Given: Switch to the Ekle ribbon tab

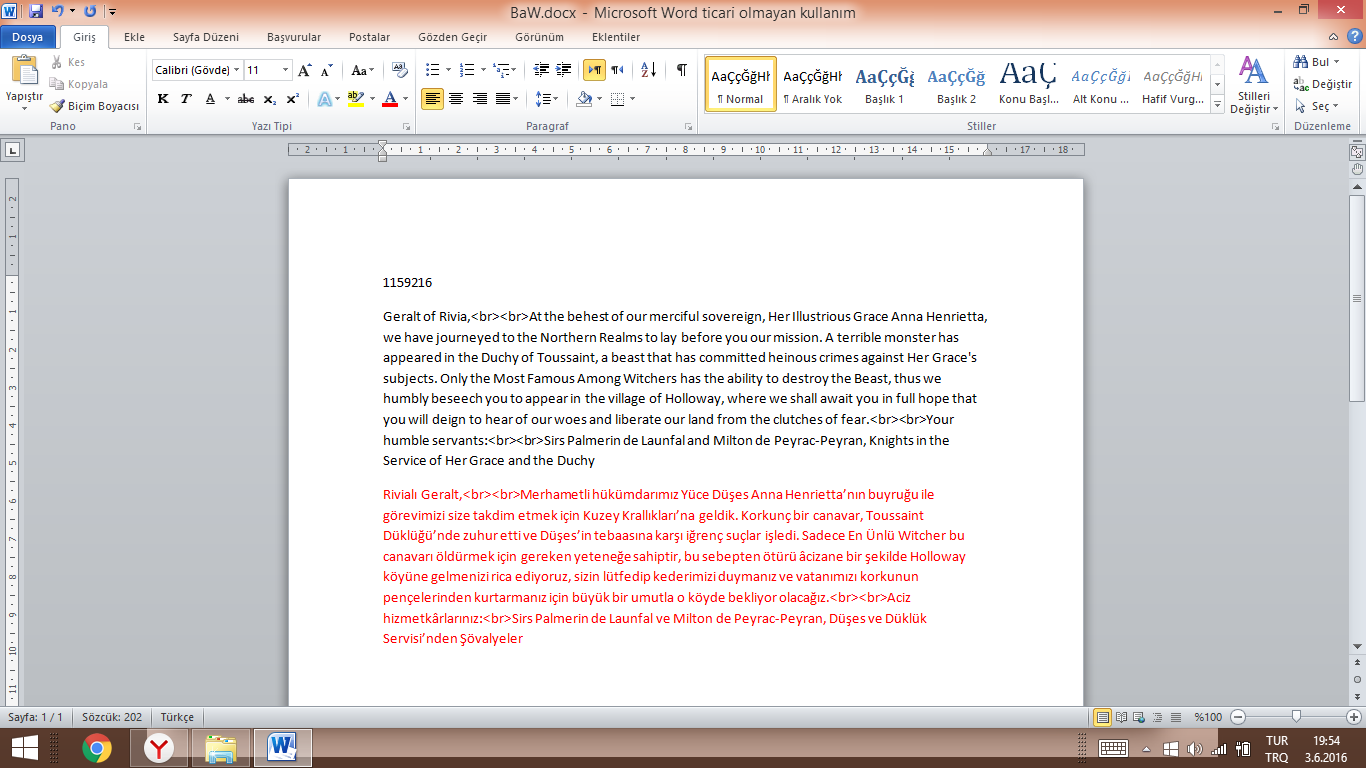Looking at the screenshot, I should coord(134,37).
